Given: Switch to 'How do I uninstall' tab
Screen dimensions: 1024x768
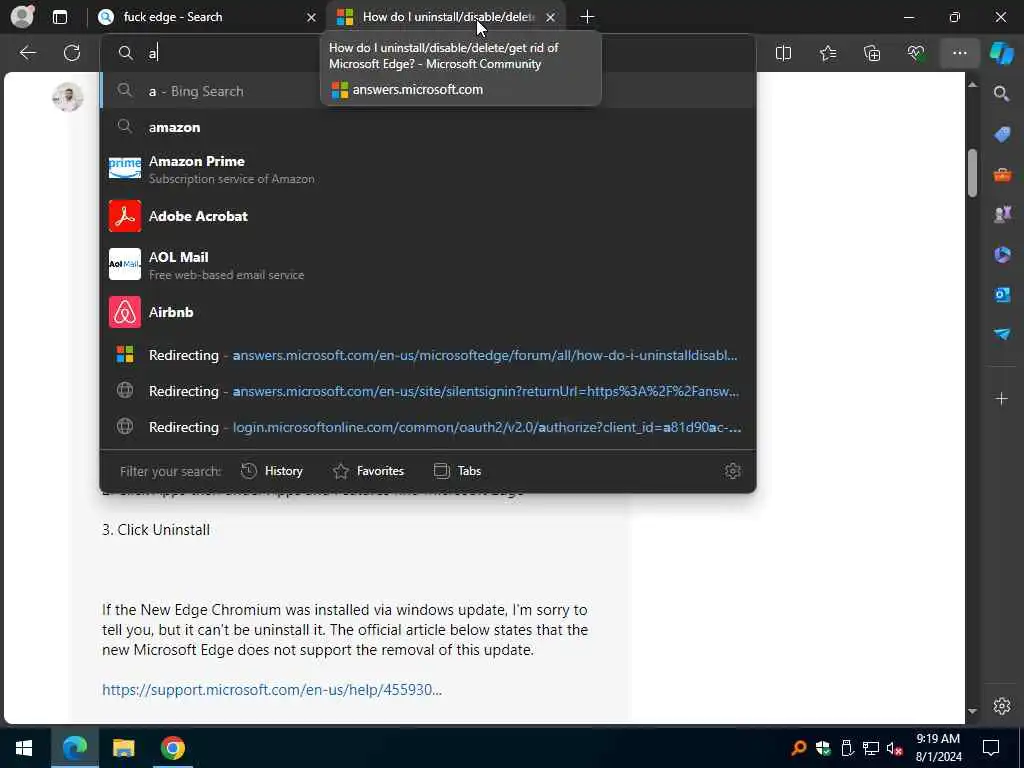Looking at the screenshot, I should click(x=447, y=17).
